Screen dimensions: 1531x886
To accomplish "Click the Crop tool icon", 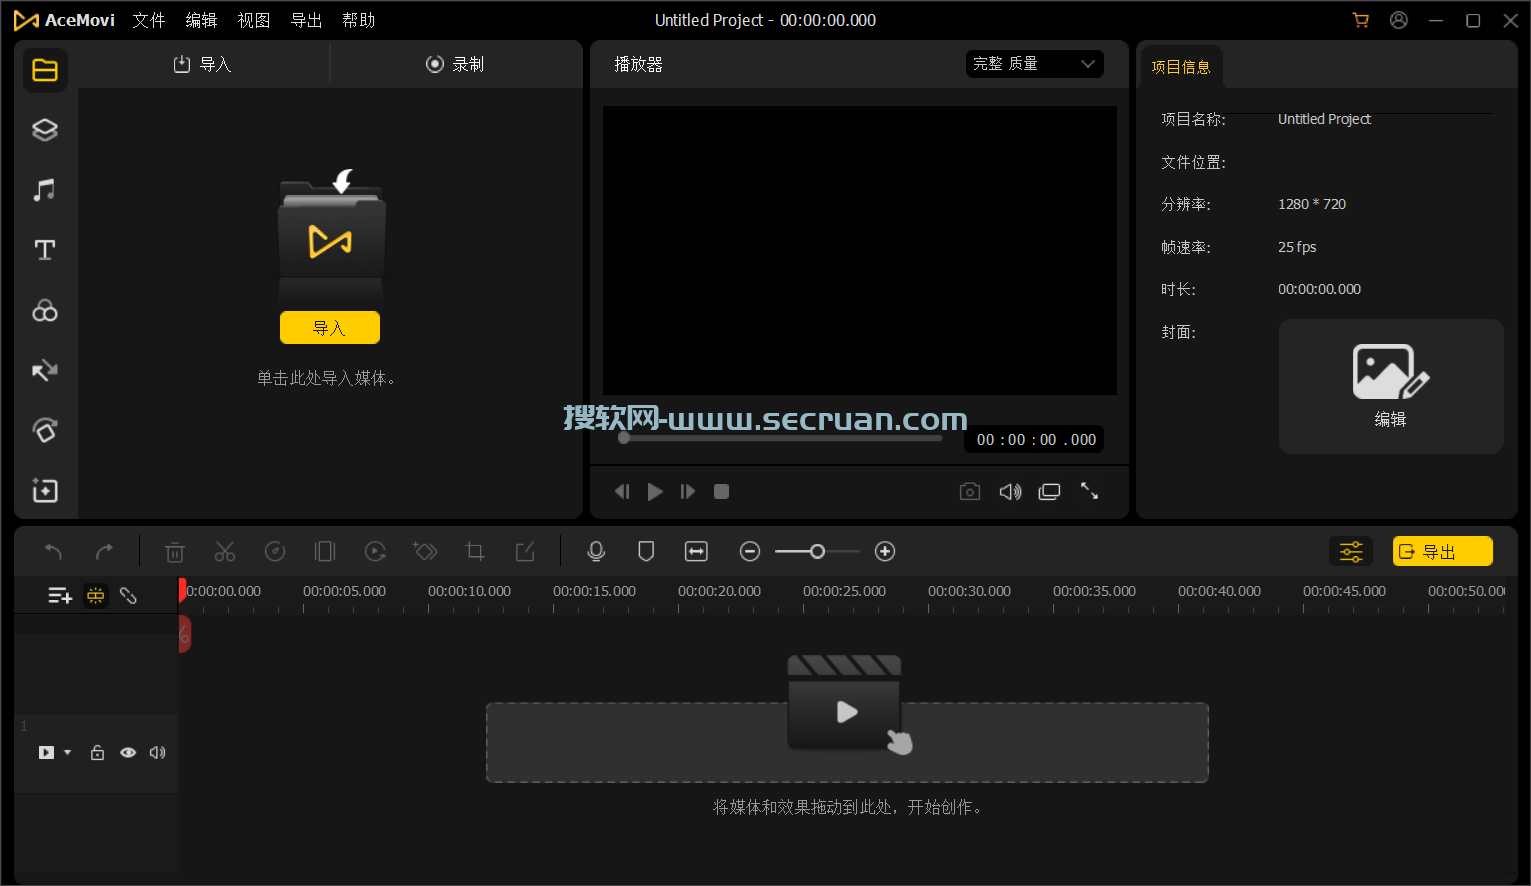I will 475,551.
